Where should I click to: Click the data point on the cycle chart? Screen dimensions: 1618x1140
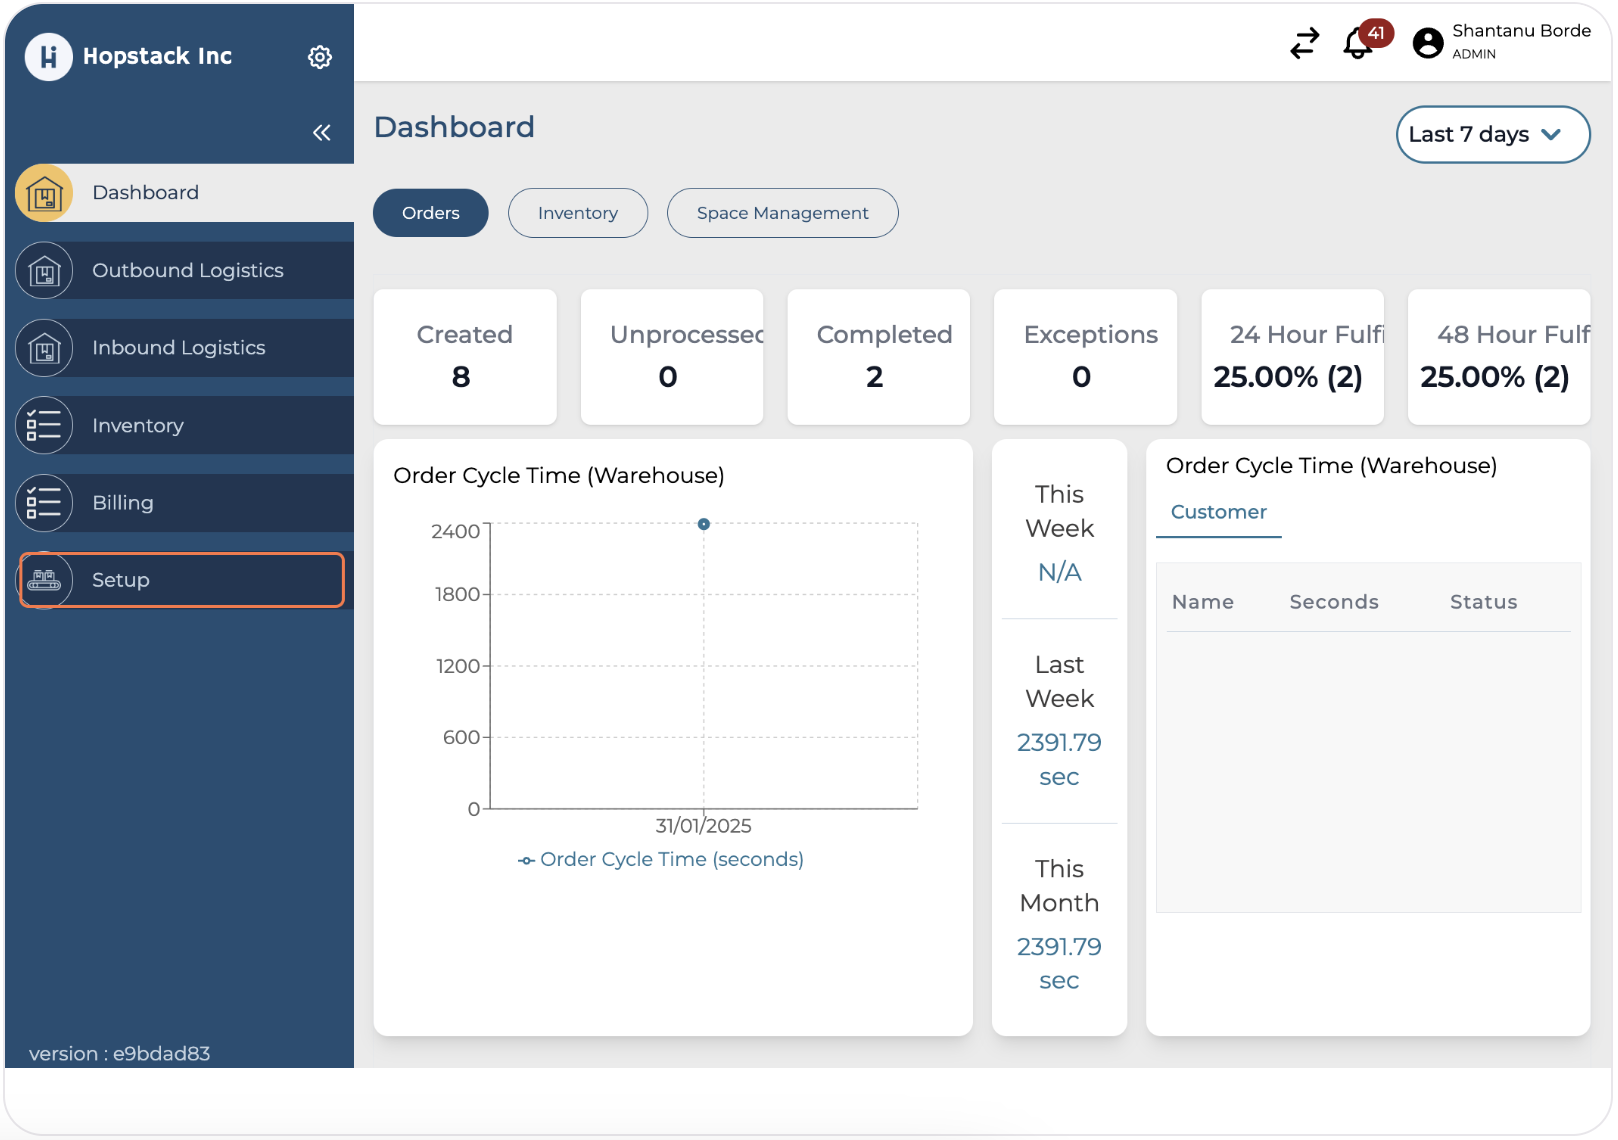coord(704,524)
